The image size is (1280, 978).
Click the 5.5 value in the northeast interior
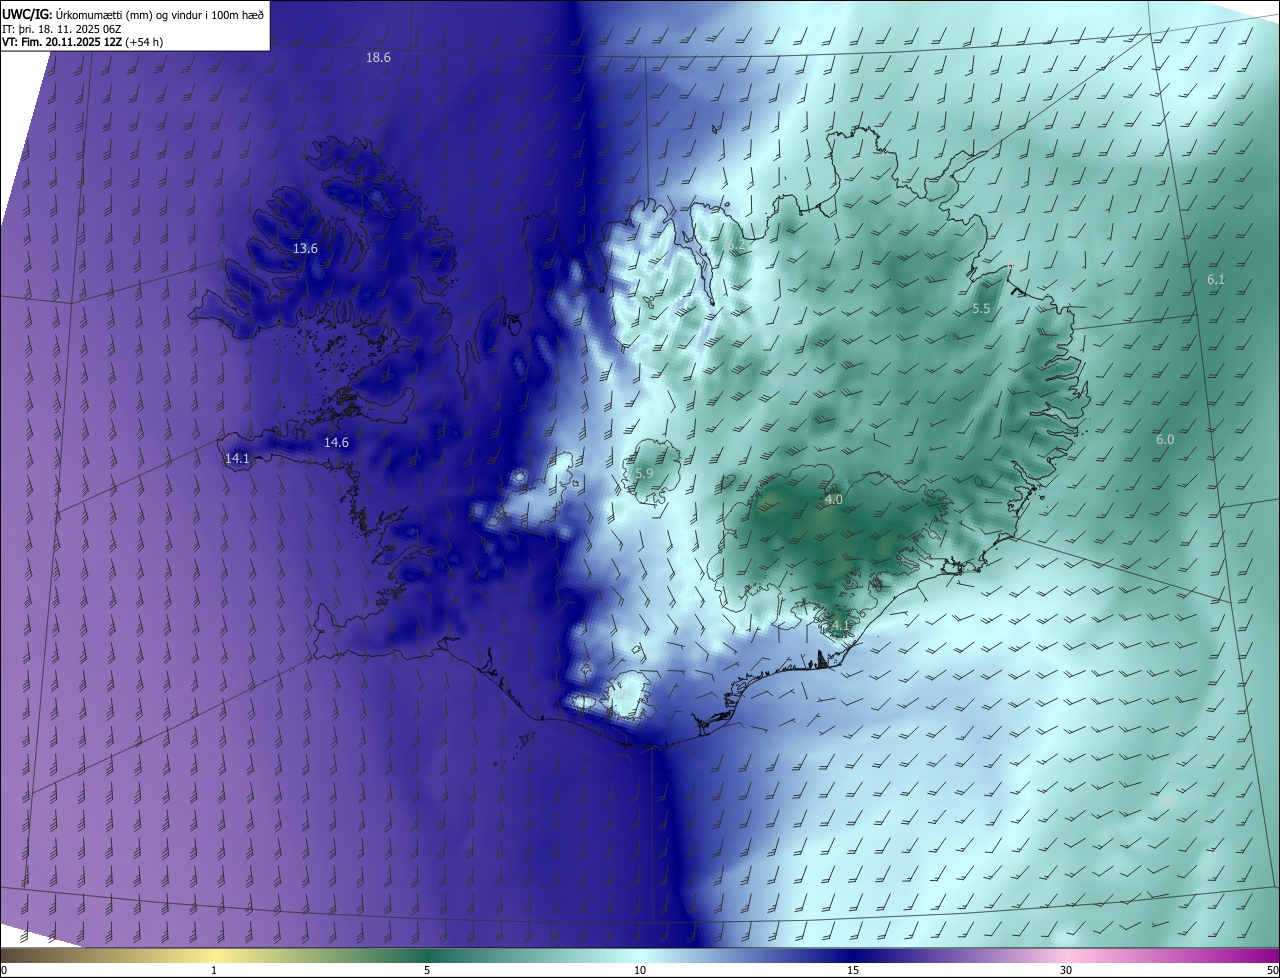pyautogui.click(x=981, y=310)
